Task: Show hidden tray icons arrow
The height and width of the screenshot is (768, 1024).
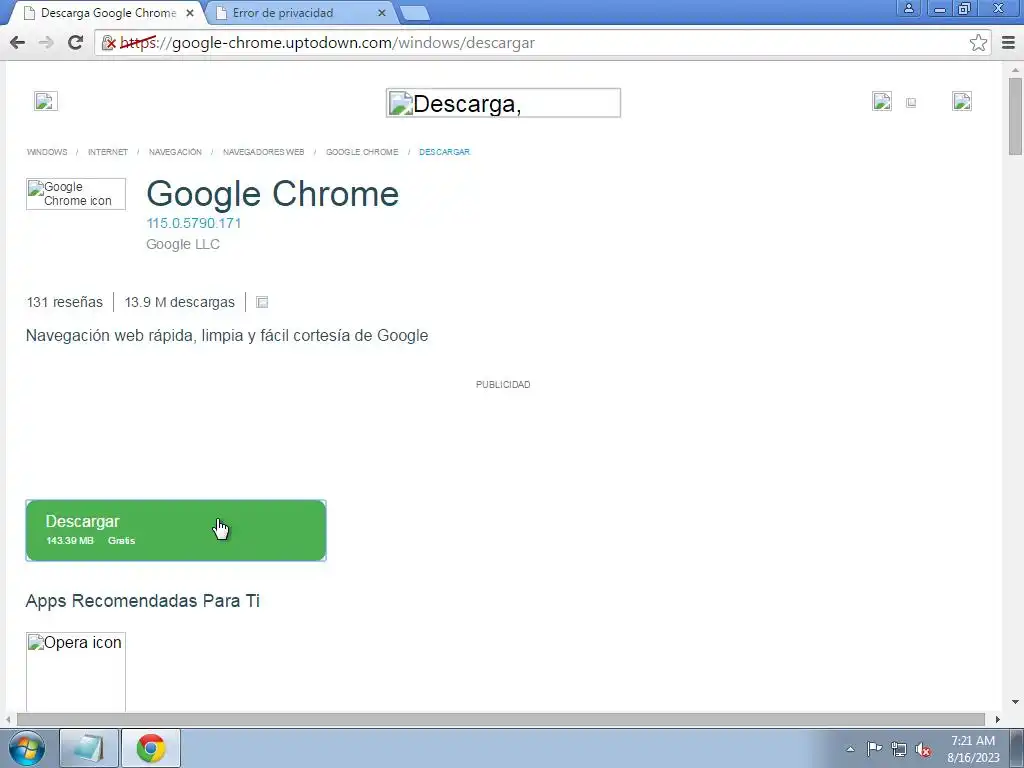Action: (x=850, y=749)
